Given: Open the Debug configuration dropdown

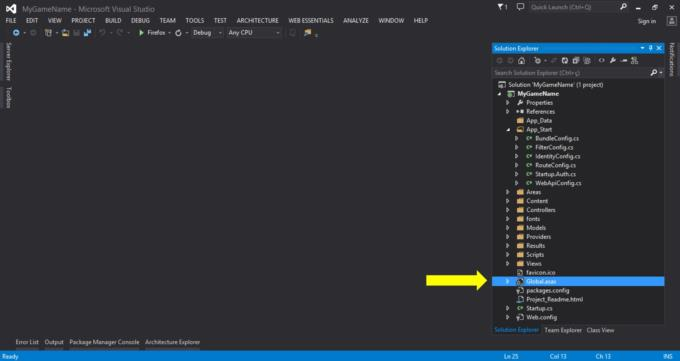Looking at the screenshot, I should (207, 33).
